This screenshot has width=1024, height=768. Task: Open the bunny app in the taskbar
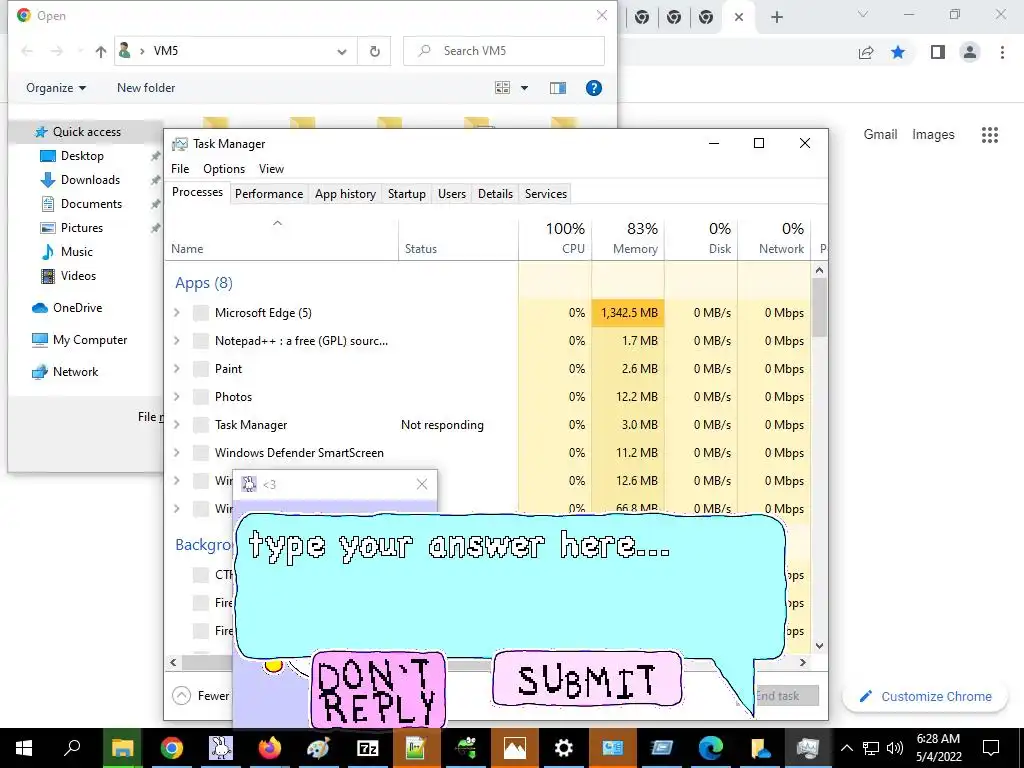(221, 748)
